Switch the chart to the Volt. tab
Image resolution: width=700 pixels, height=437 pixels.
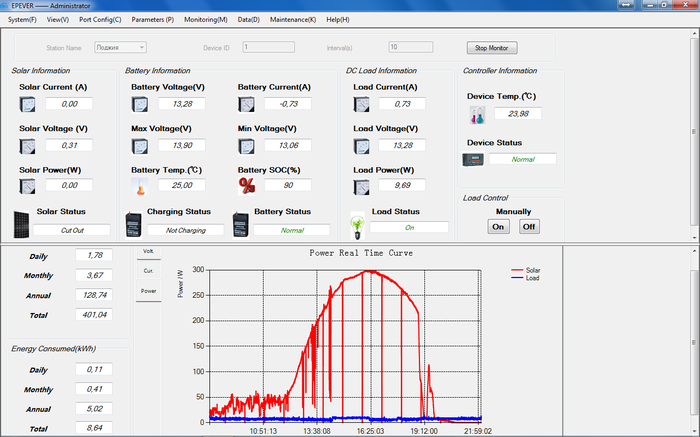click(148, 251)
